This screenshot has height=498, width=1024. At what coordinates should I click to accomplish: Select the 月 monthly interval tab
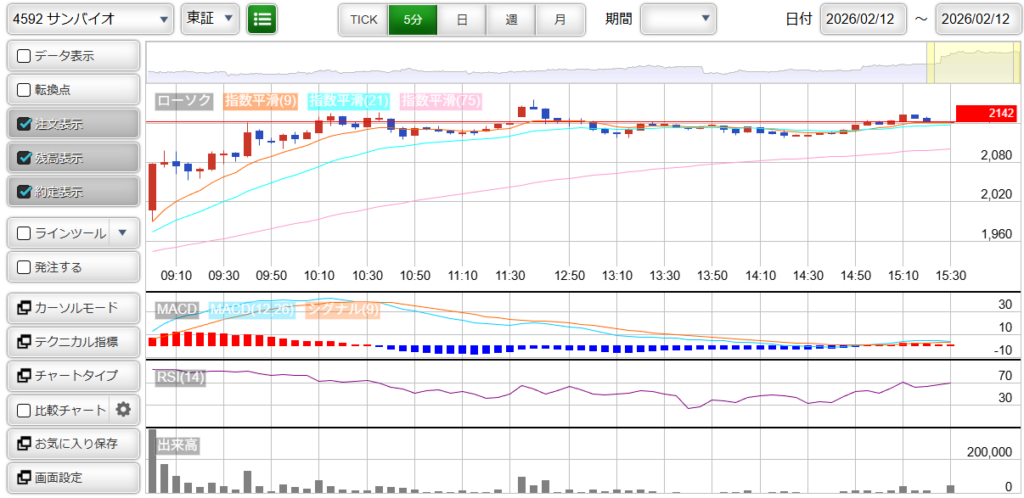tap(560, 19)
